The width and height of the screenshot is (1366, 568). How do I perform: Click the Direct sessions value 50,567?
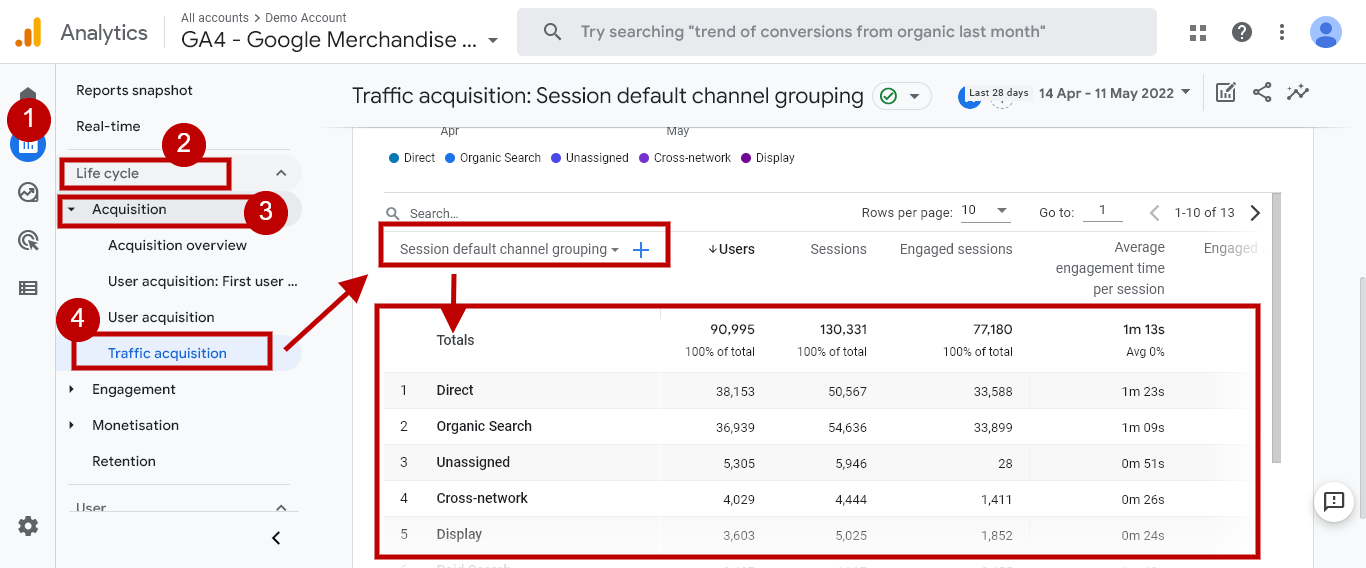(x=848, y=391)
